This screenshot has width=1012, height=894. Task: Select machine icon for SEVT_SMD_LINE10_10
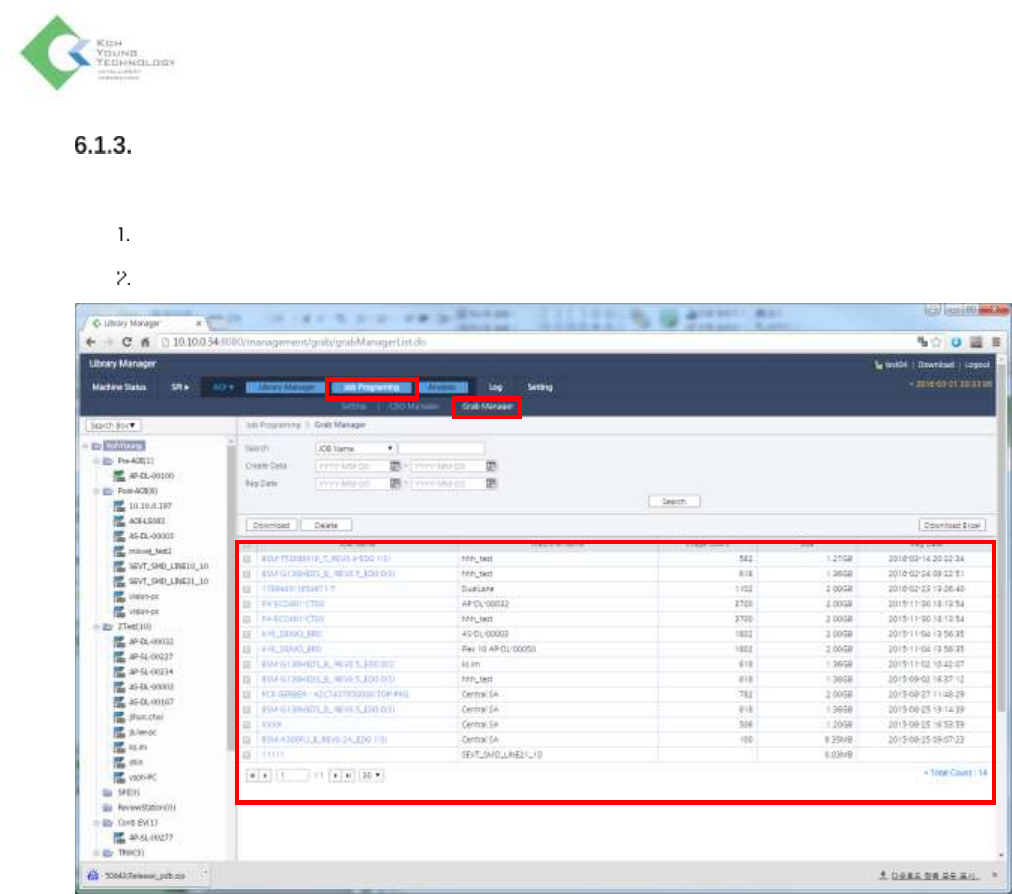[x=119, y=566]
